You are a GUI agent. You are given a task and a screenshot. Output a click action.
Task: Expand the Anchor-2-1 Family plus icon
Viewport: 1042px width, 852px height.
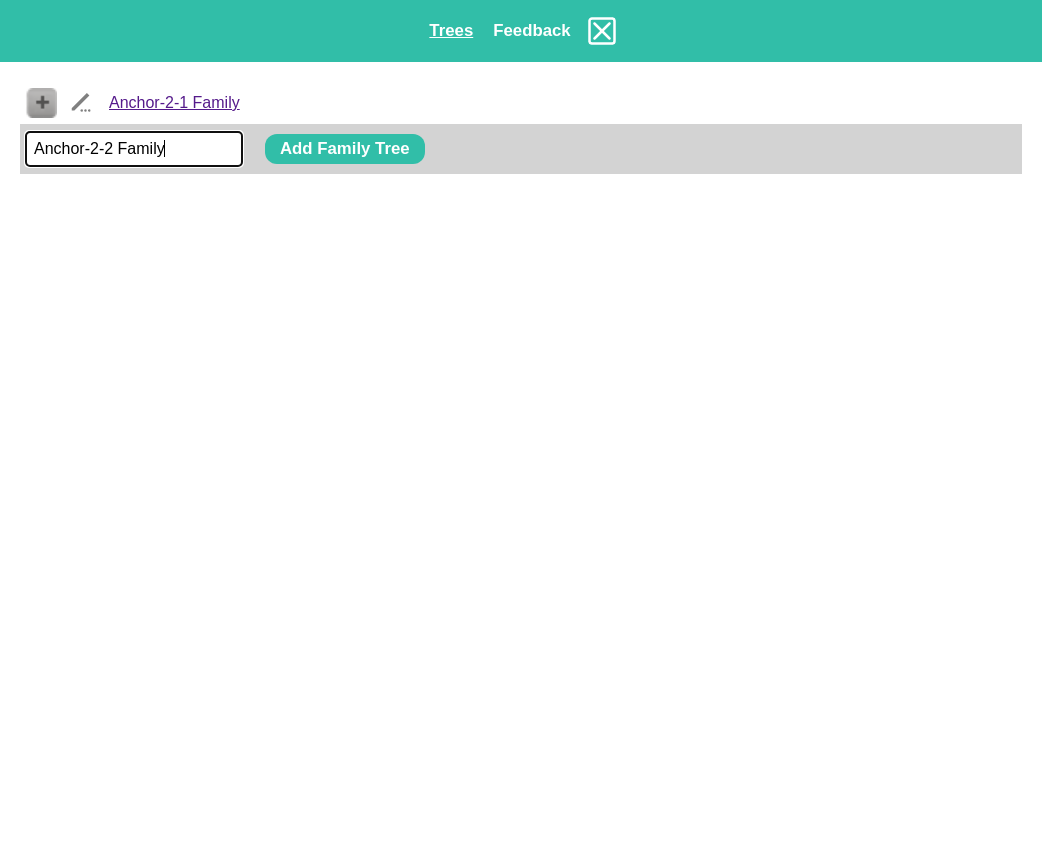tap(42, 103)
